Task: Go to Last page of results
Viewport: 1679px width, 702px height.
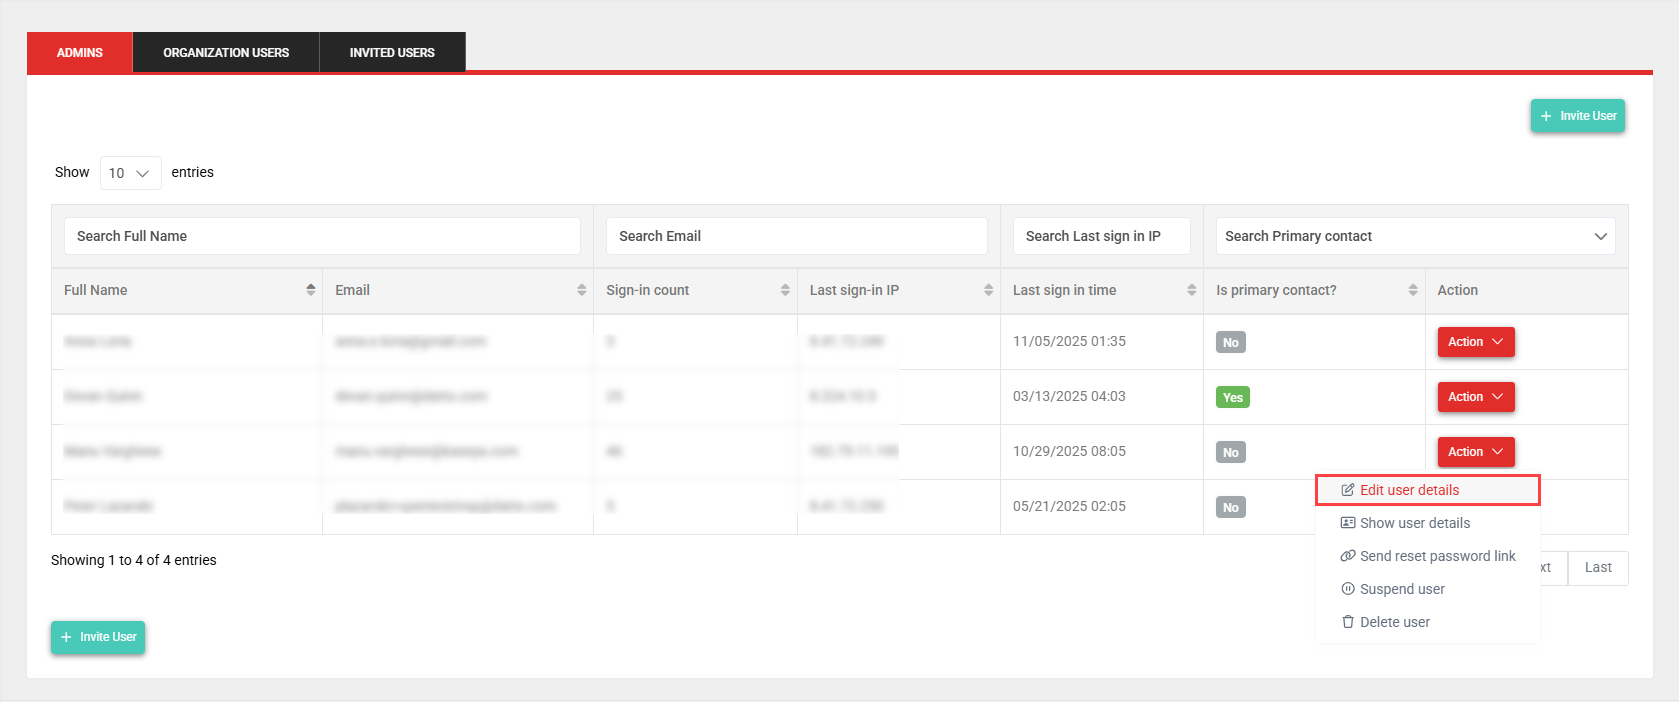Action: click(1597, 568)
